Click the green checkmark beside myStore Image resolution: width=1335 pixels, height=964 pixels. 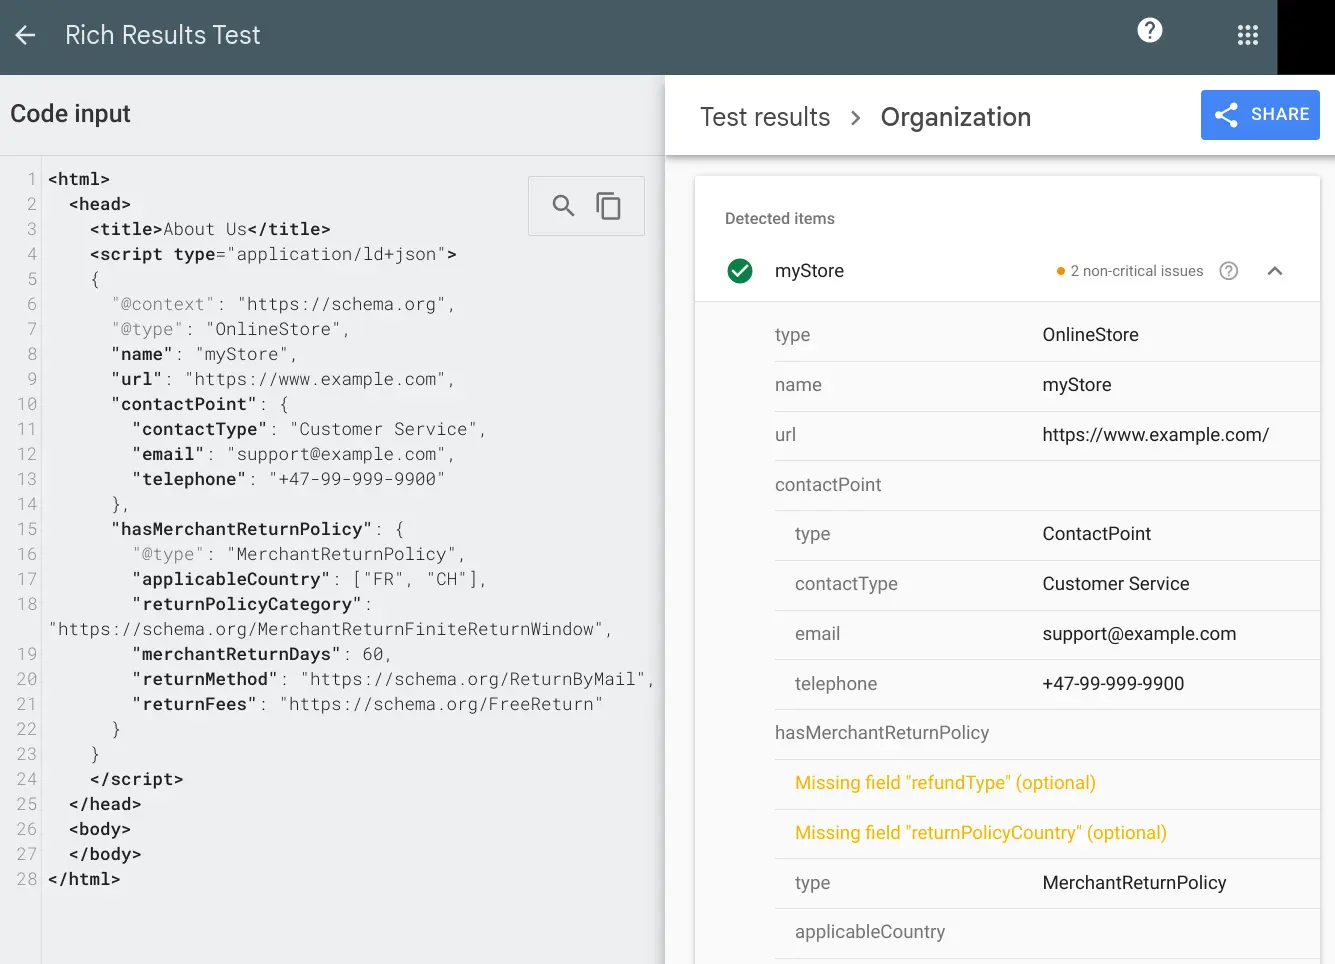(x=740, y=271)
